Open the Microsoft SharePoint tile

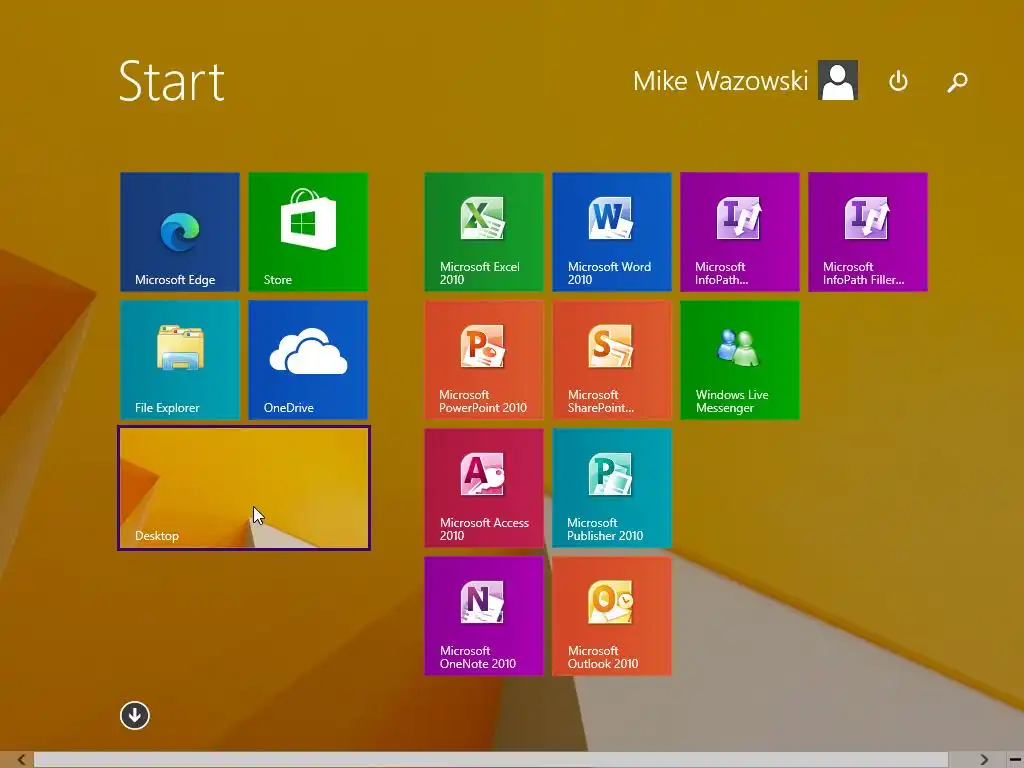tap(612, 360)
